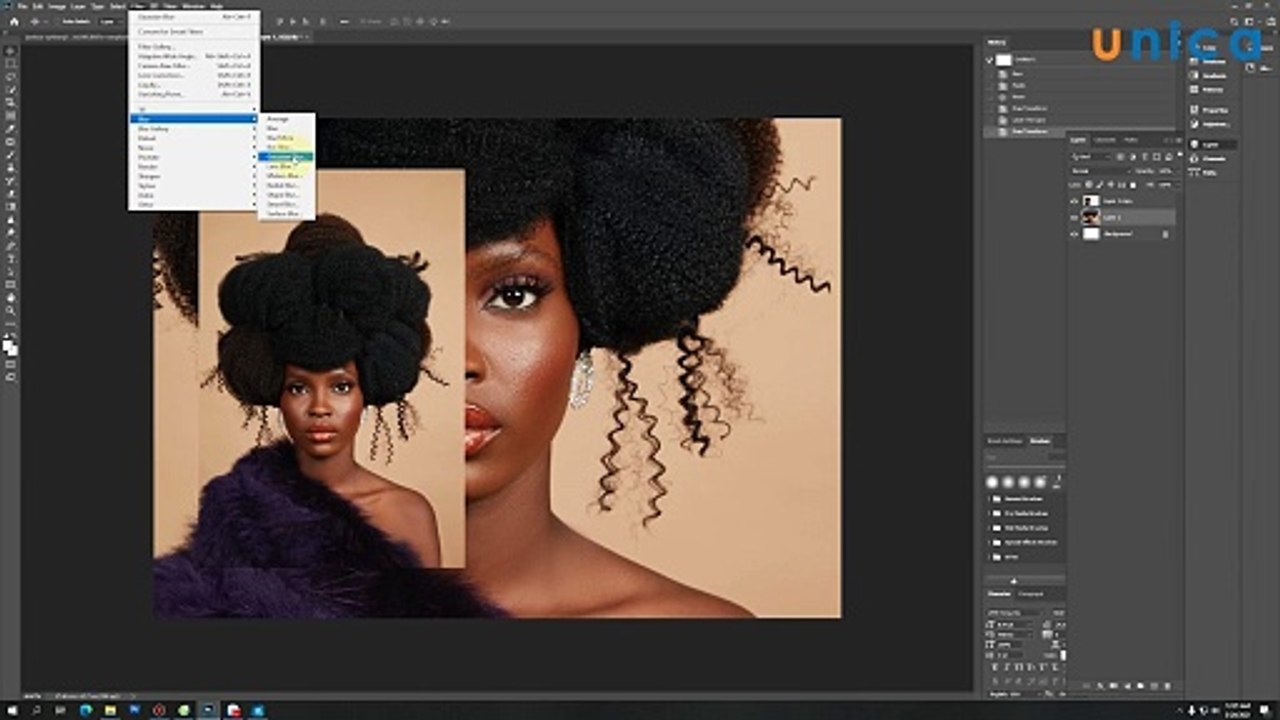Viewport: 1280px width, 720px height.
Task: Select the Crop tool
Action: coord(11,102)
